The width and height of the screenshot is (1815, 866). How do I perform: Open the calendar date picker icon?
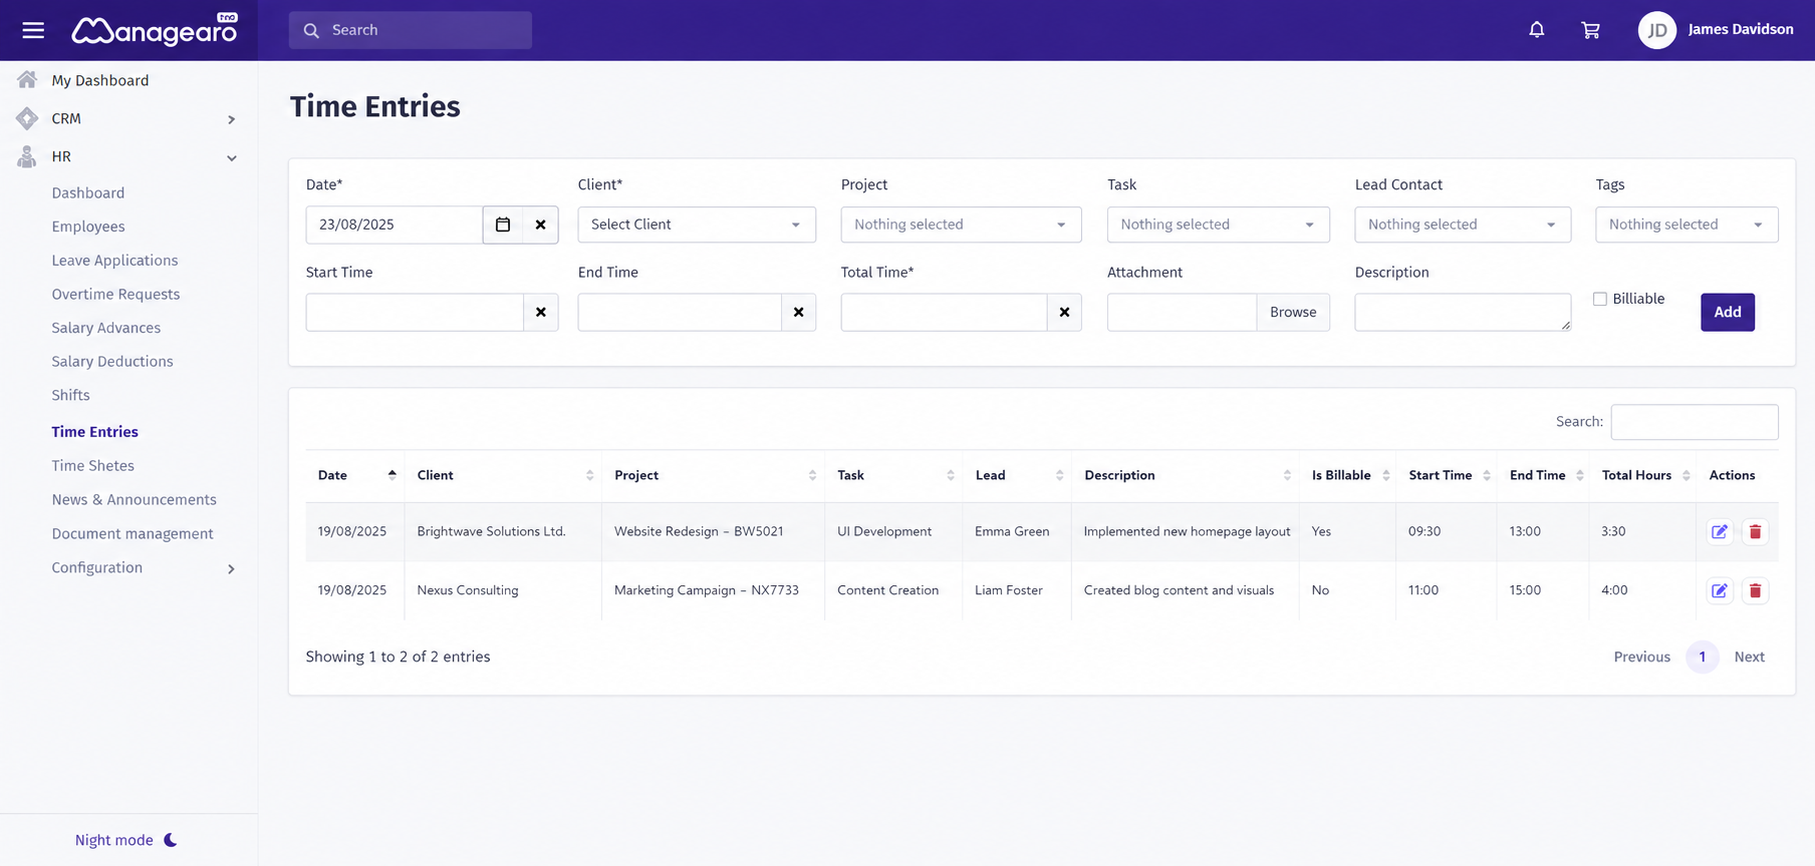(503, 225)
